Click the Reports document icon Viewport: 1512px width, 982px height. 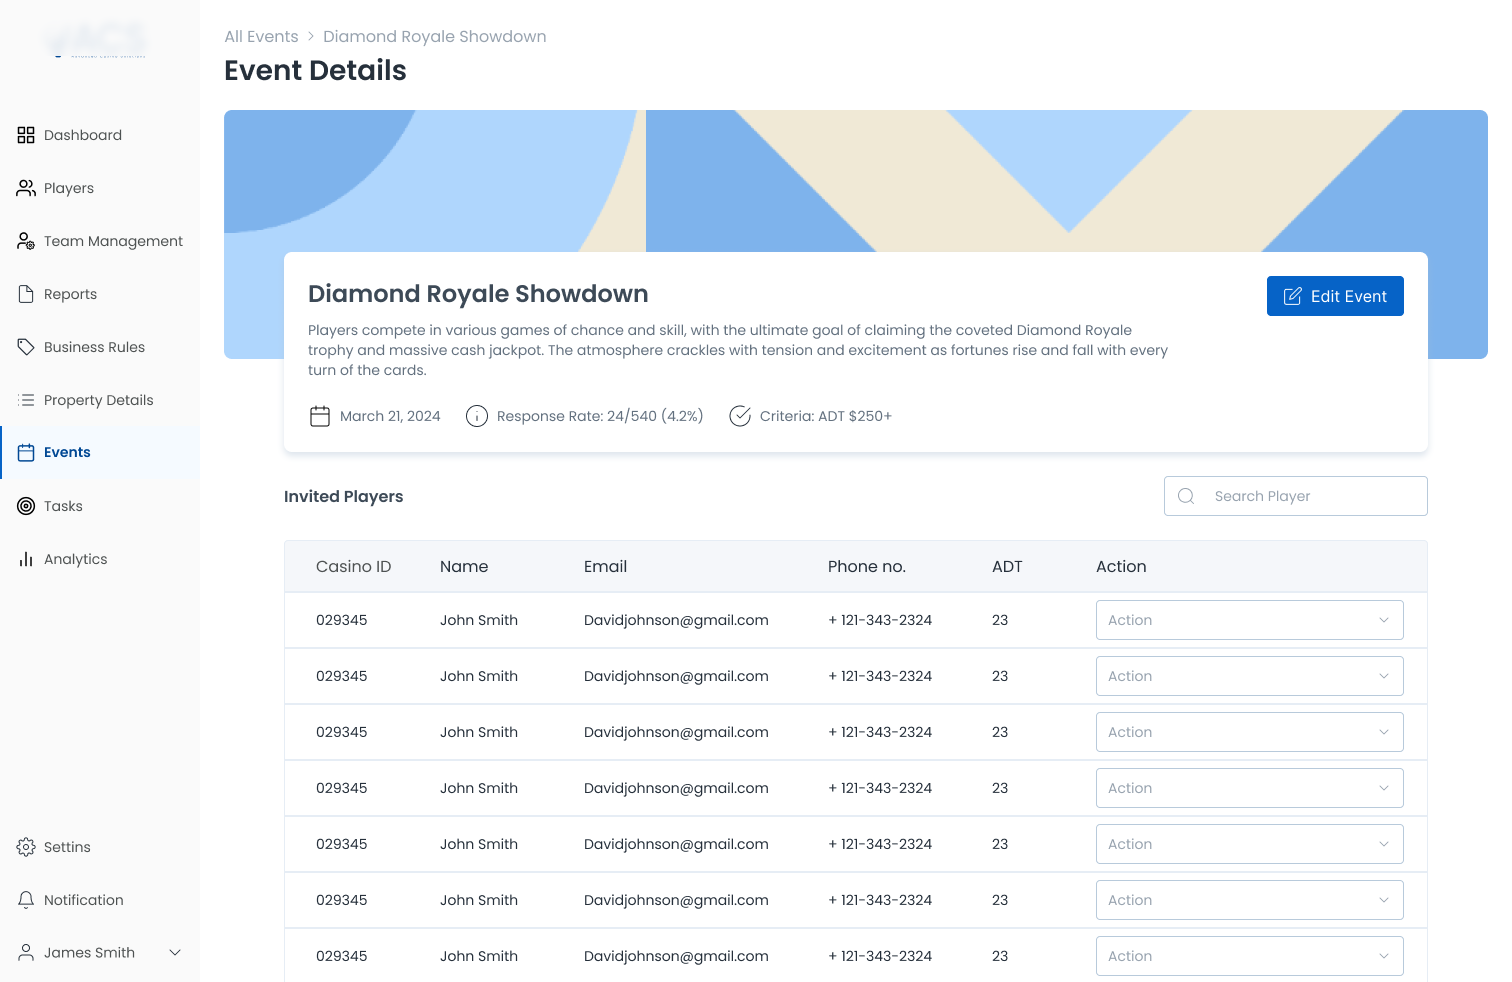click(x=26, y=294)
